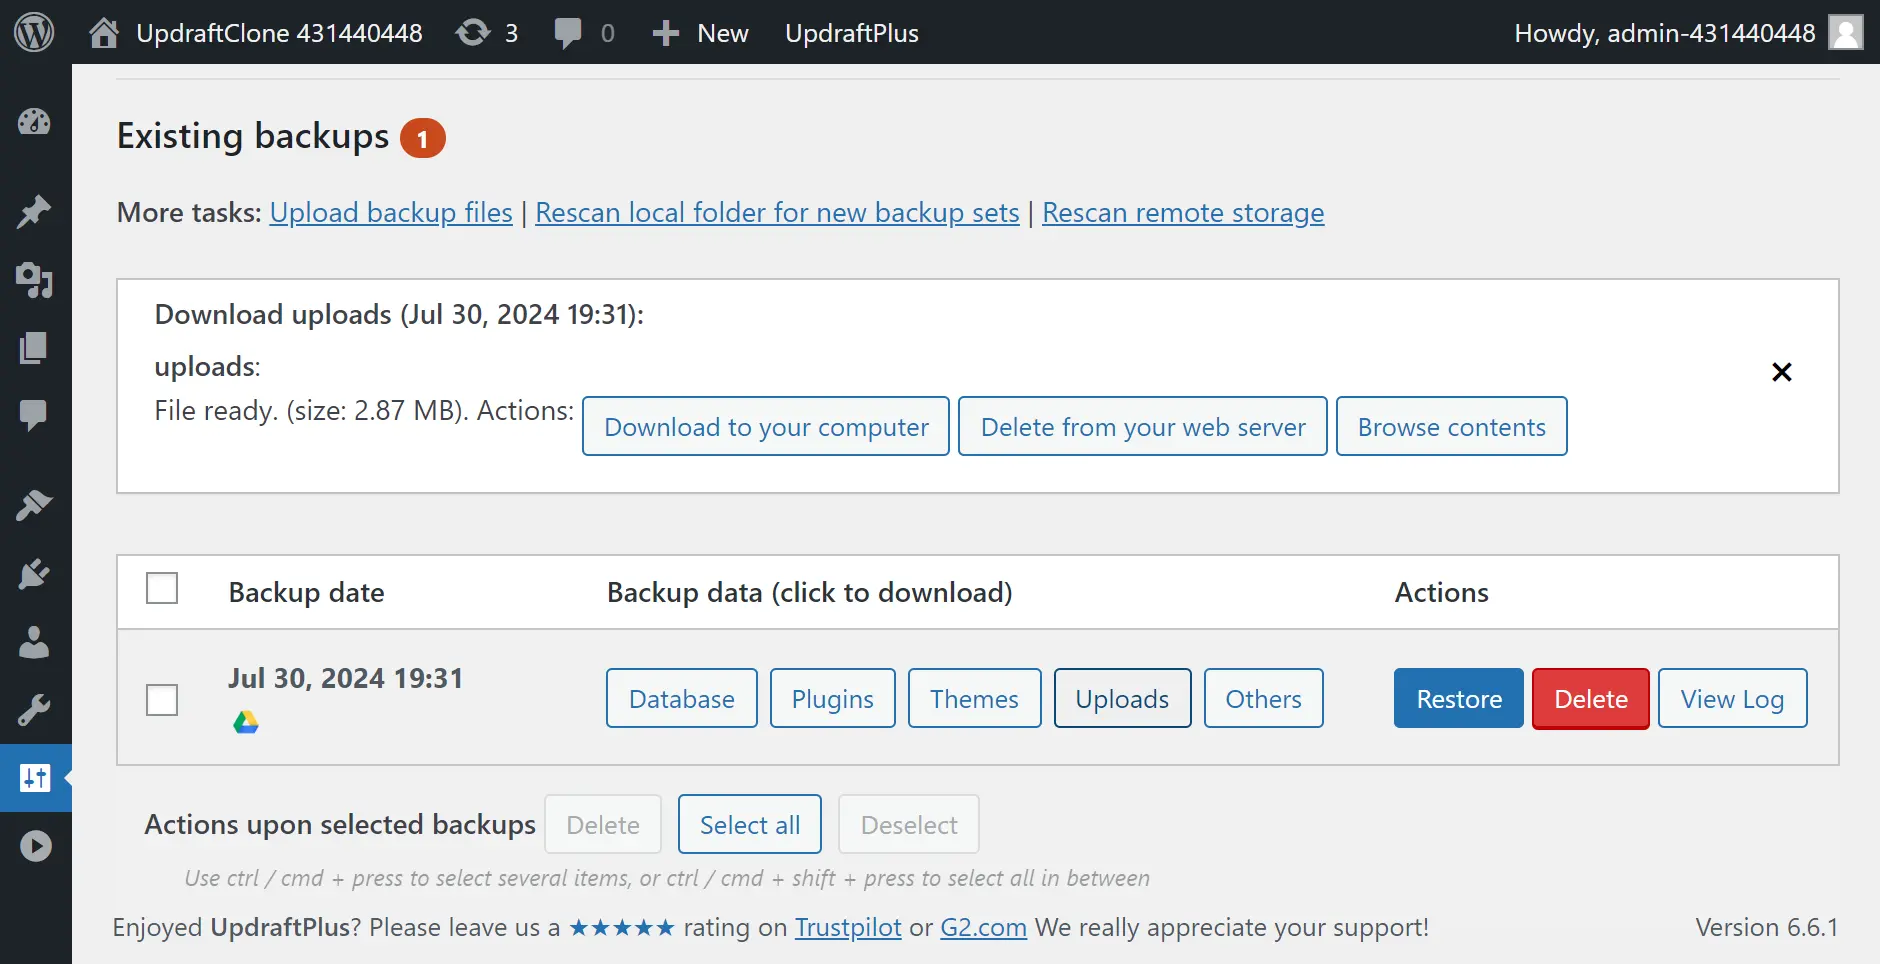Screen dimensions: 1880x964
Task: Tick checkbox for Jul 30, 2024 19:31 backup
Action: coord(162,699)
